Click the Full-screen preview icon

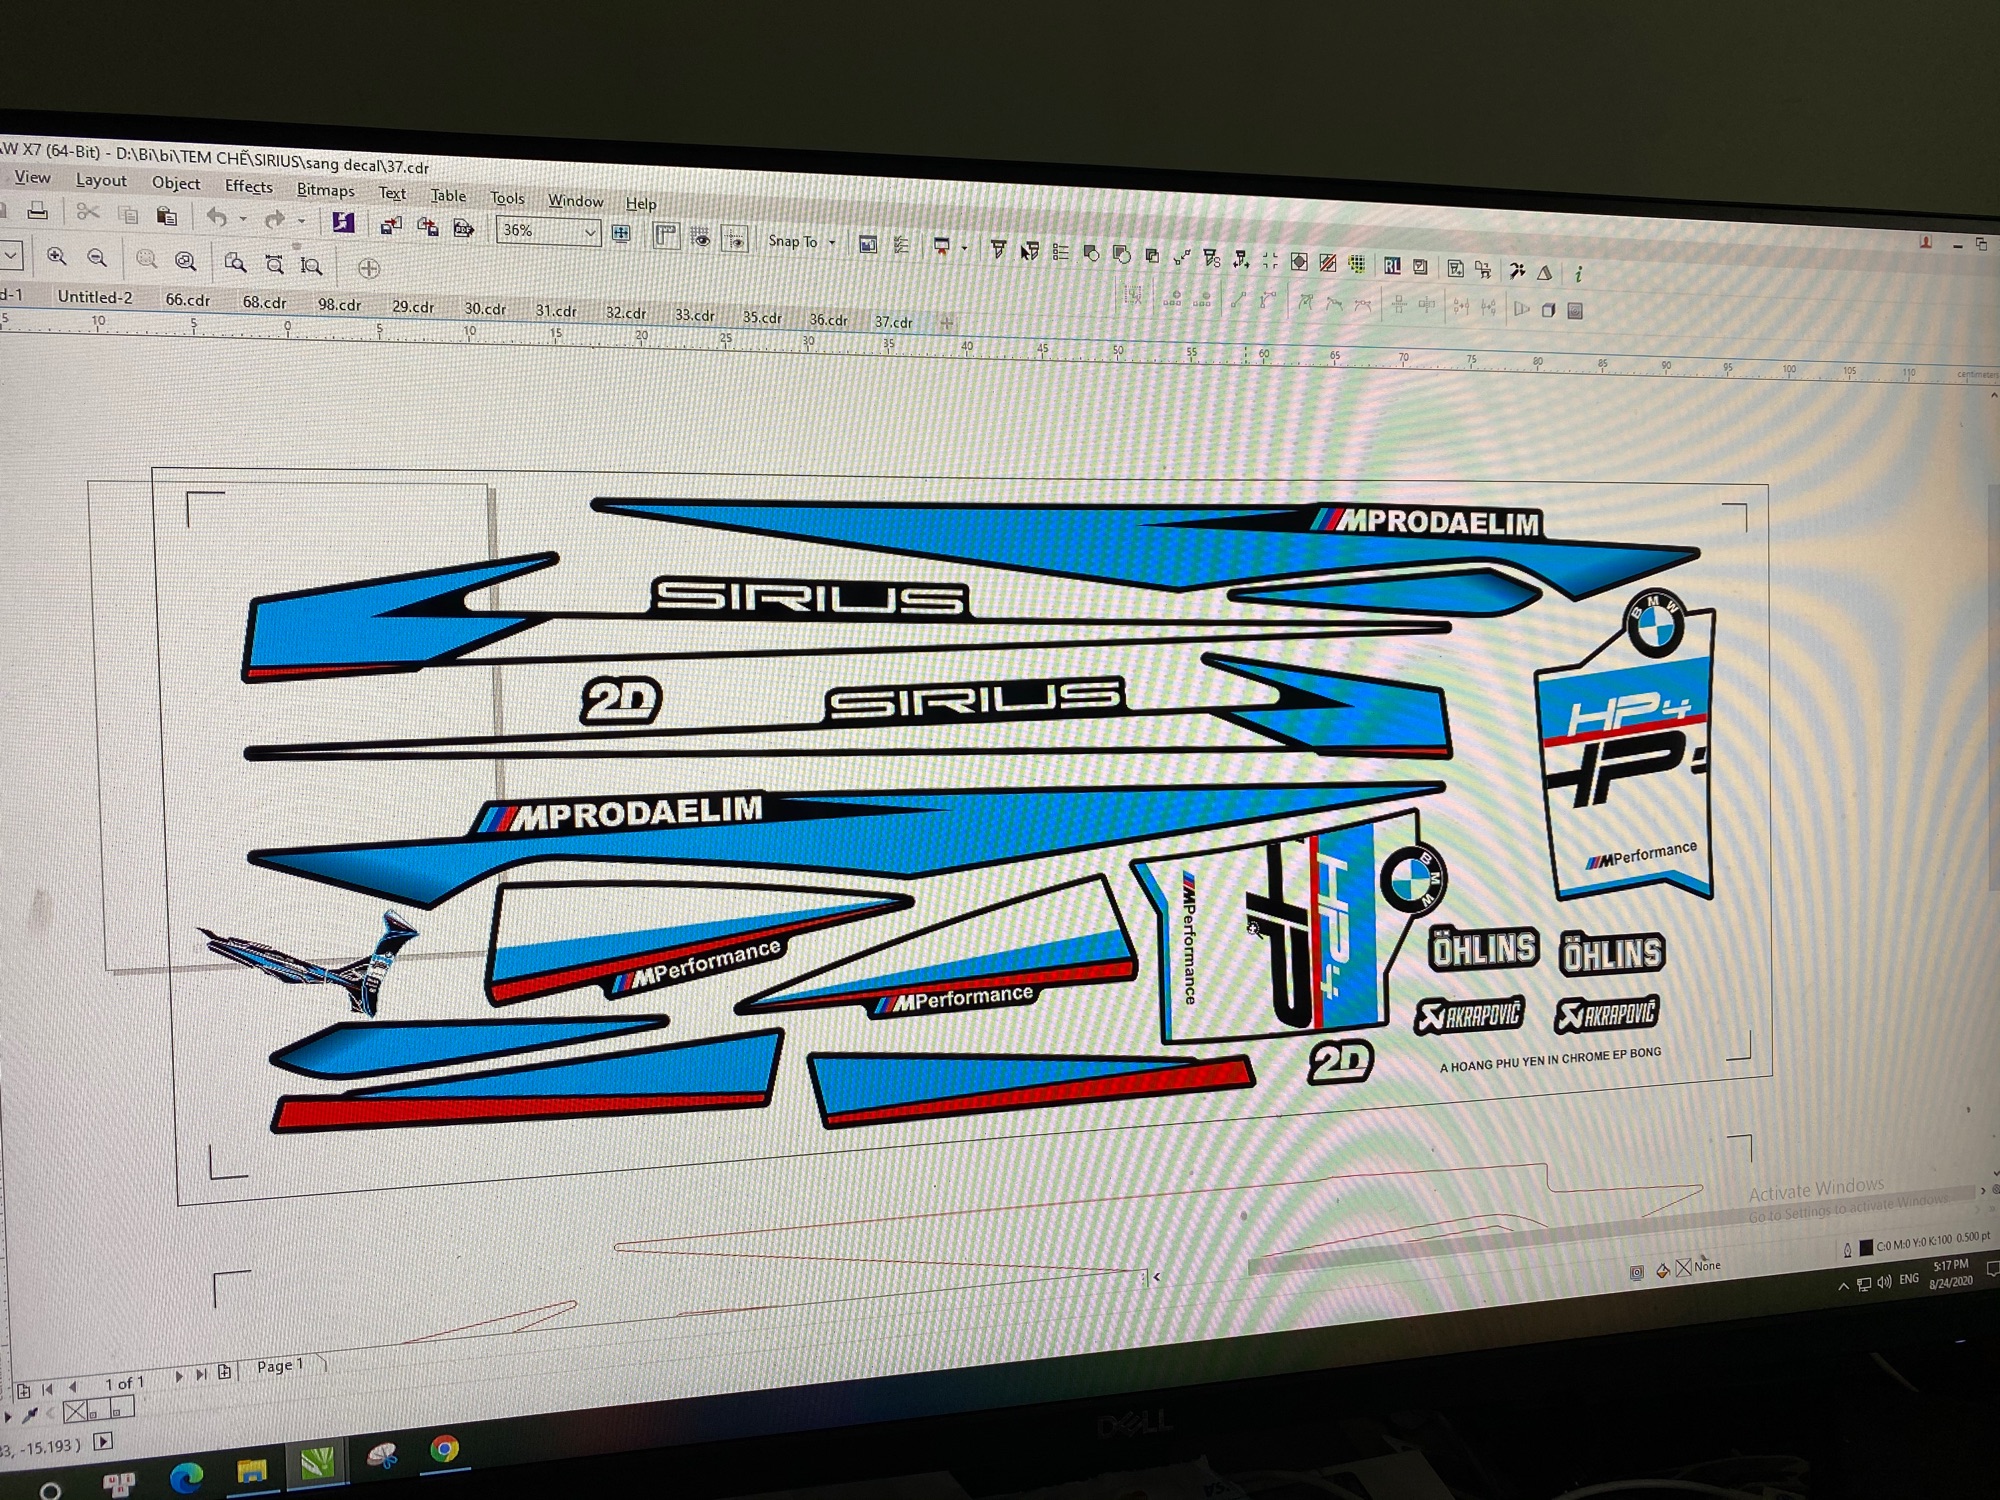621,233
